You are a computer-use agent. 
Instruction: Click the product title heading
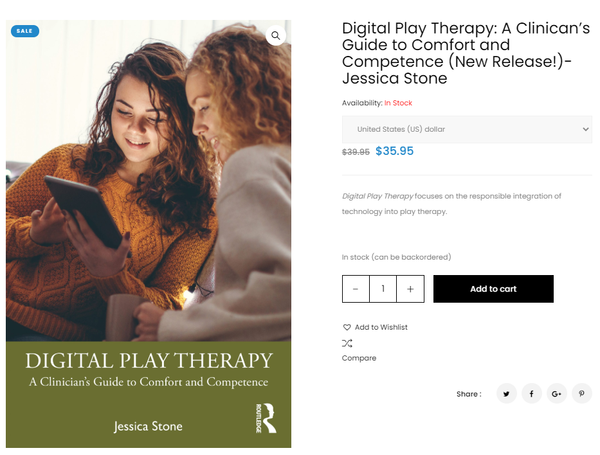[x=466, y=53]
